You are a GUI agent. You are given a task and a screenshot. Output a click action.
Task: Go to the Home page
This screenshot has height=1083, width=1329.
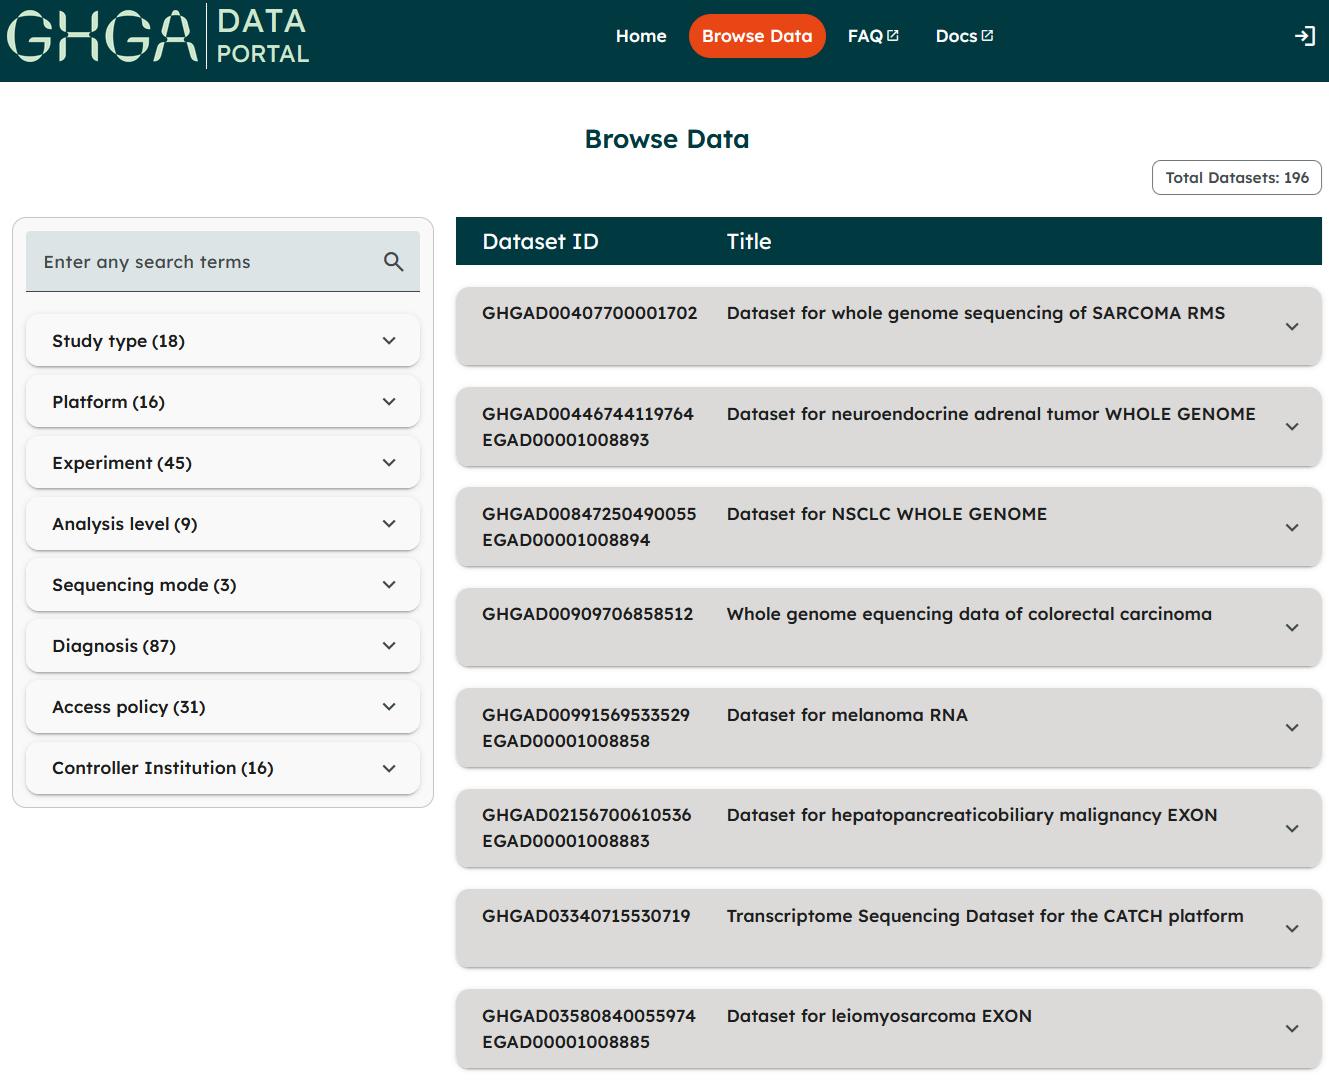[x=641, y=36]
